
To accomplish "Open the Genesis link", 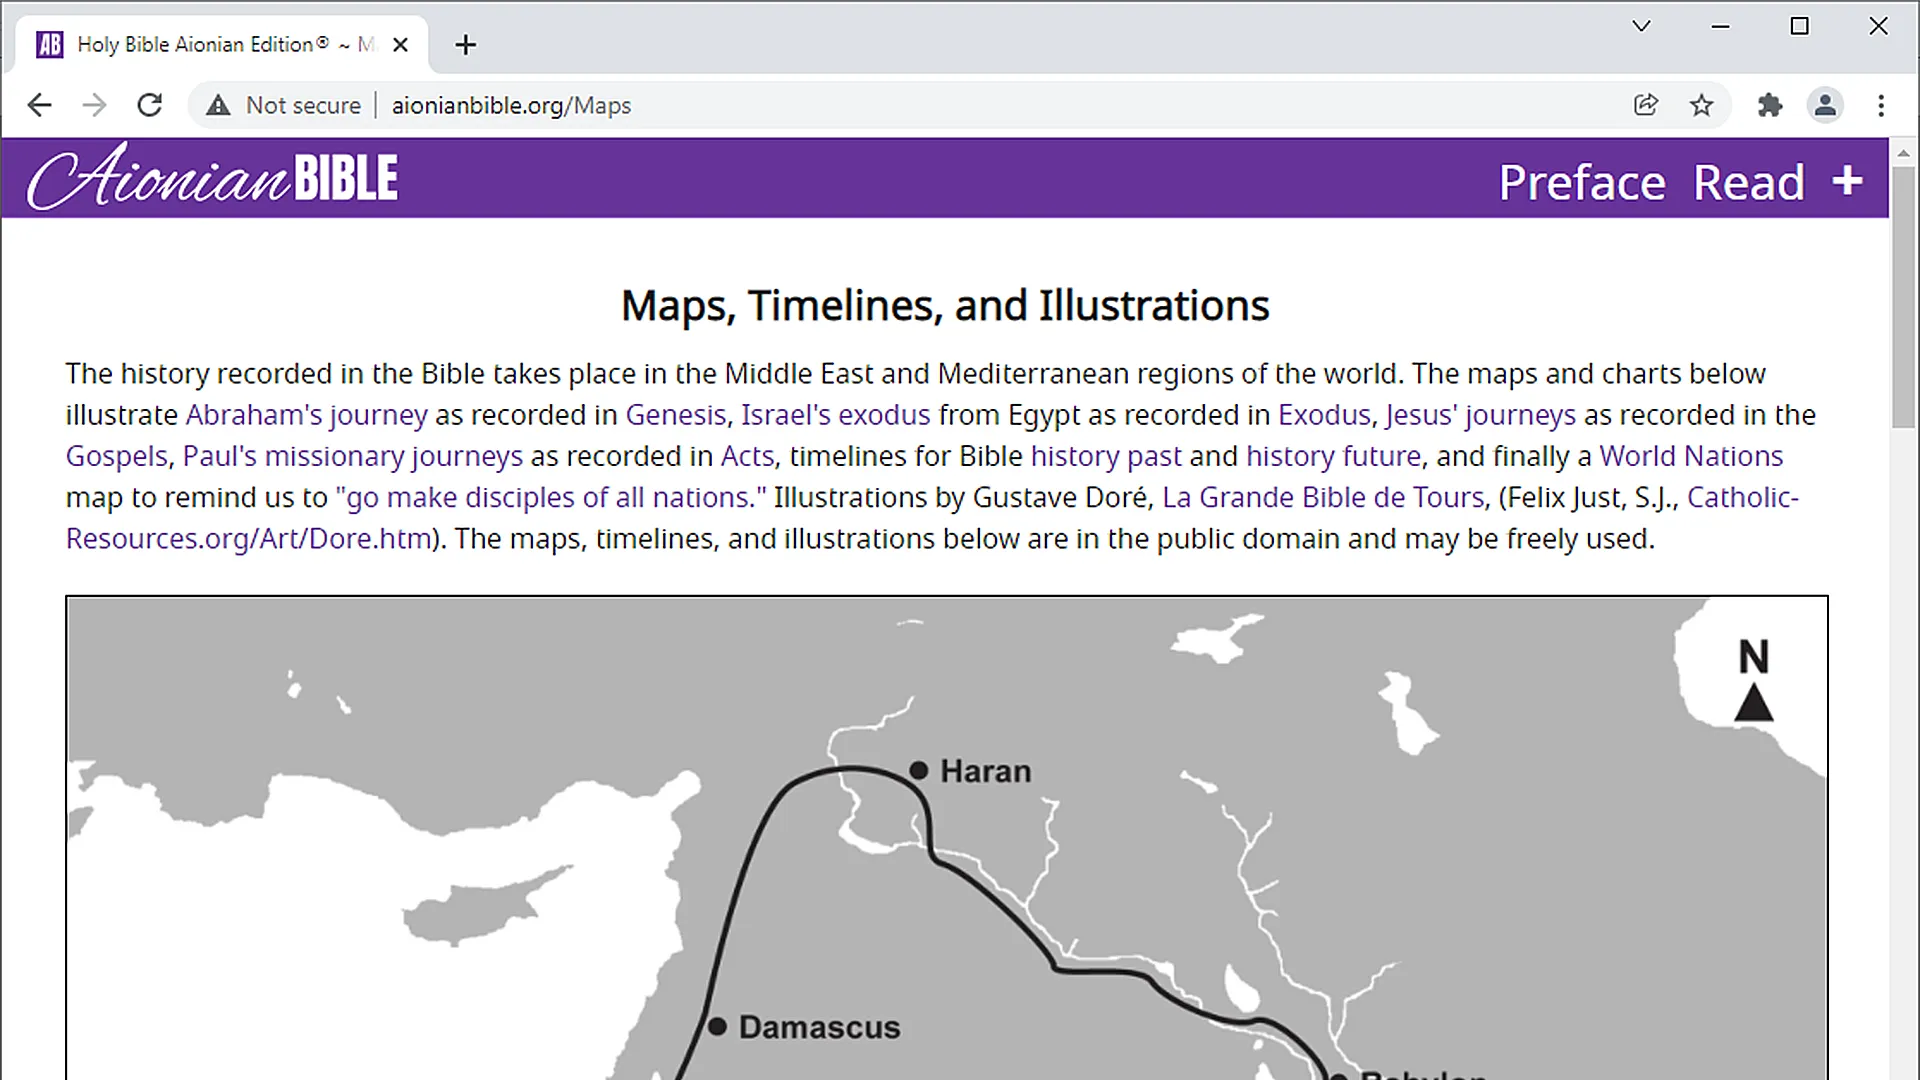I will (676, 415).
